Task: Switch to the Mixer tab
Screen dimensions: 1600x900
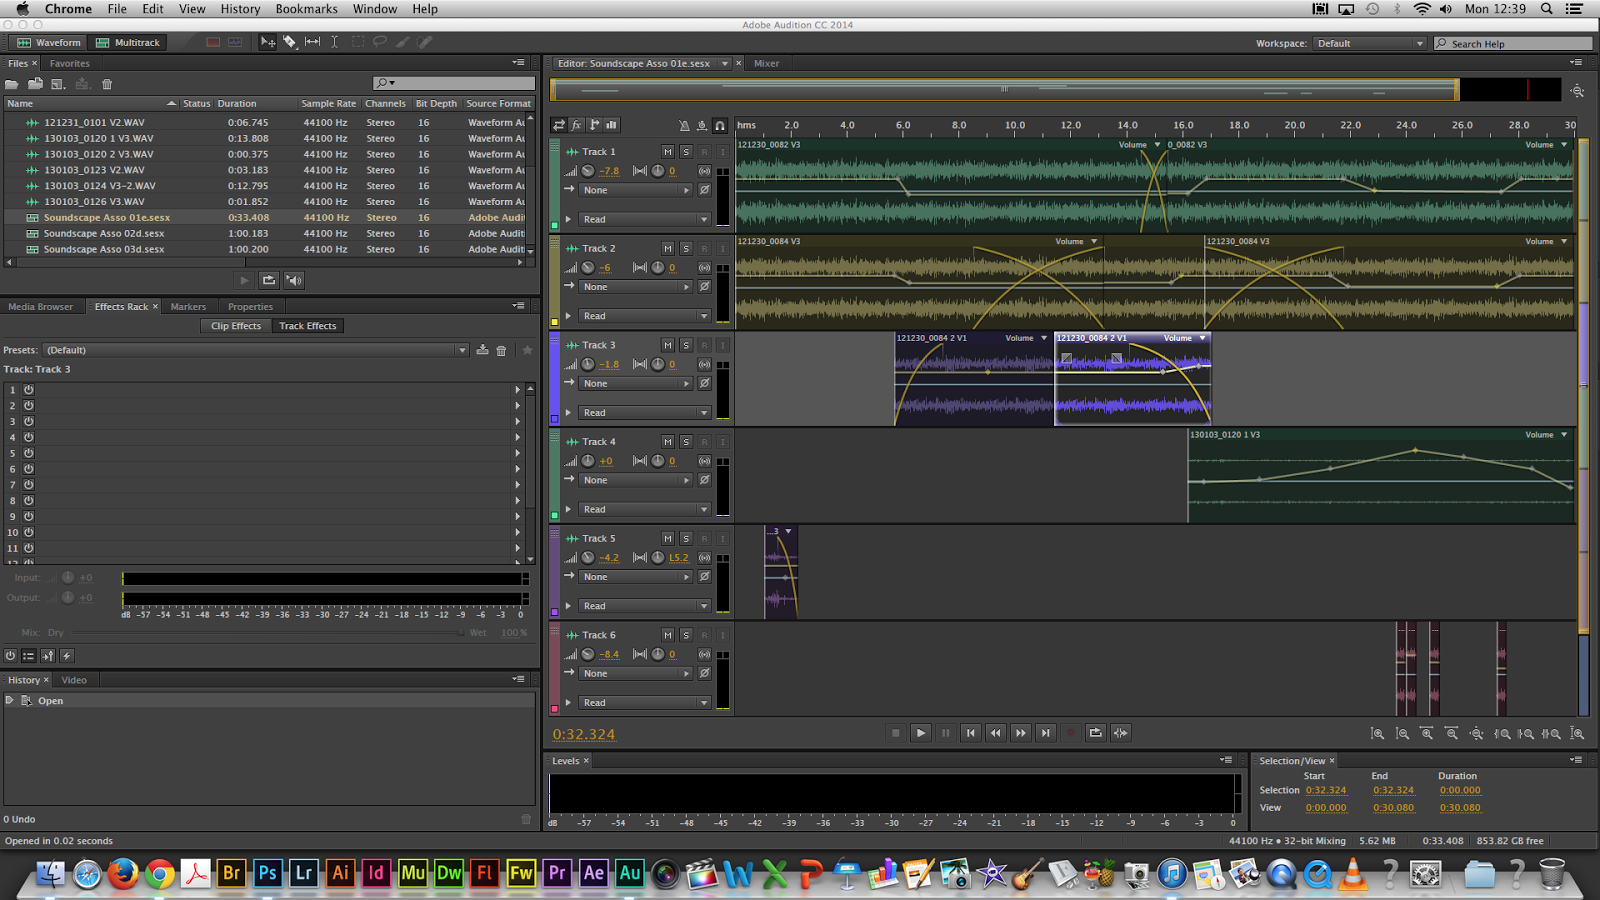Action: tap(766, 63)
